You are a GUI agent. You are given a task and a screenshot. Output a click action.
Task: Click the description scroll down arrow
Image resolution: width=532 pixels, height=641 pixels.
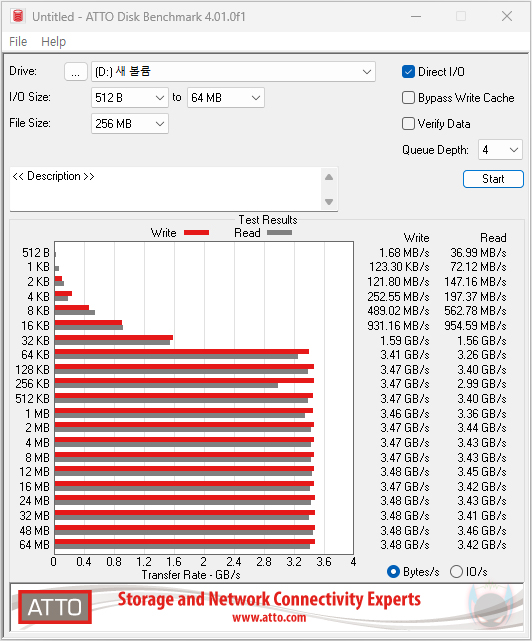[x=329, y=202]
